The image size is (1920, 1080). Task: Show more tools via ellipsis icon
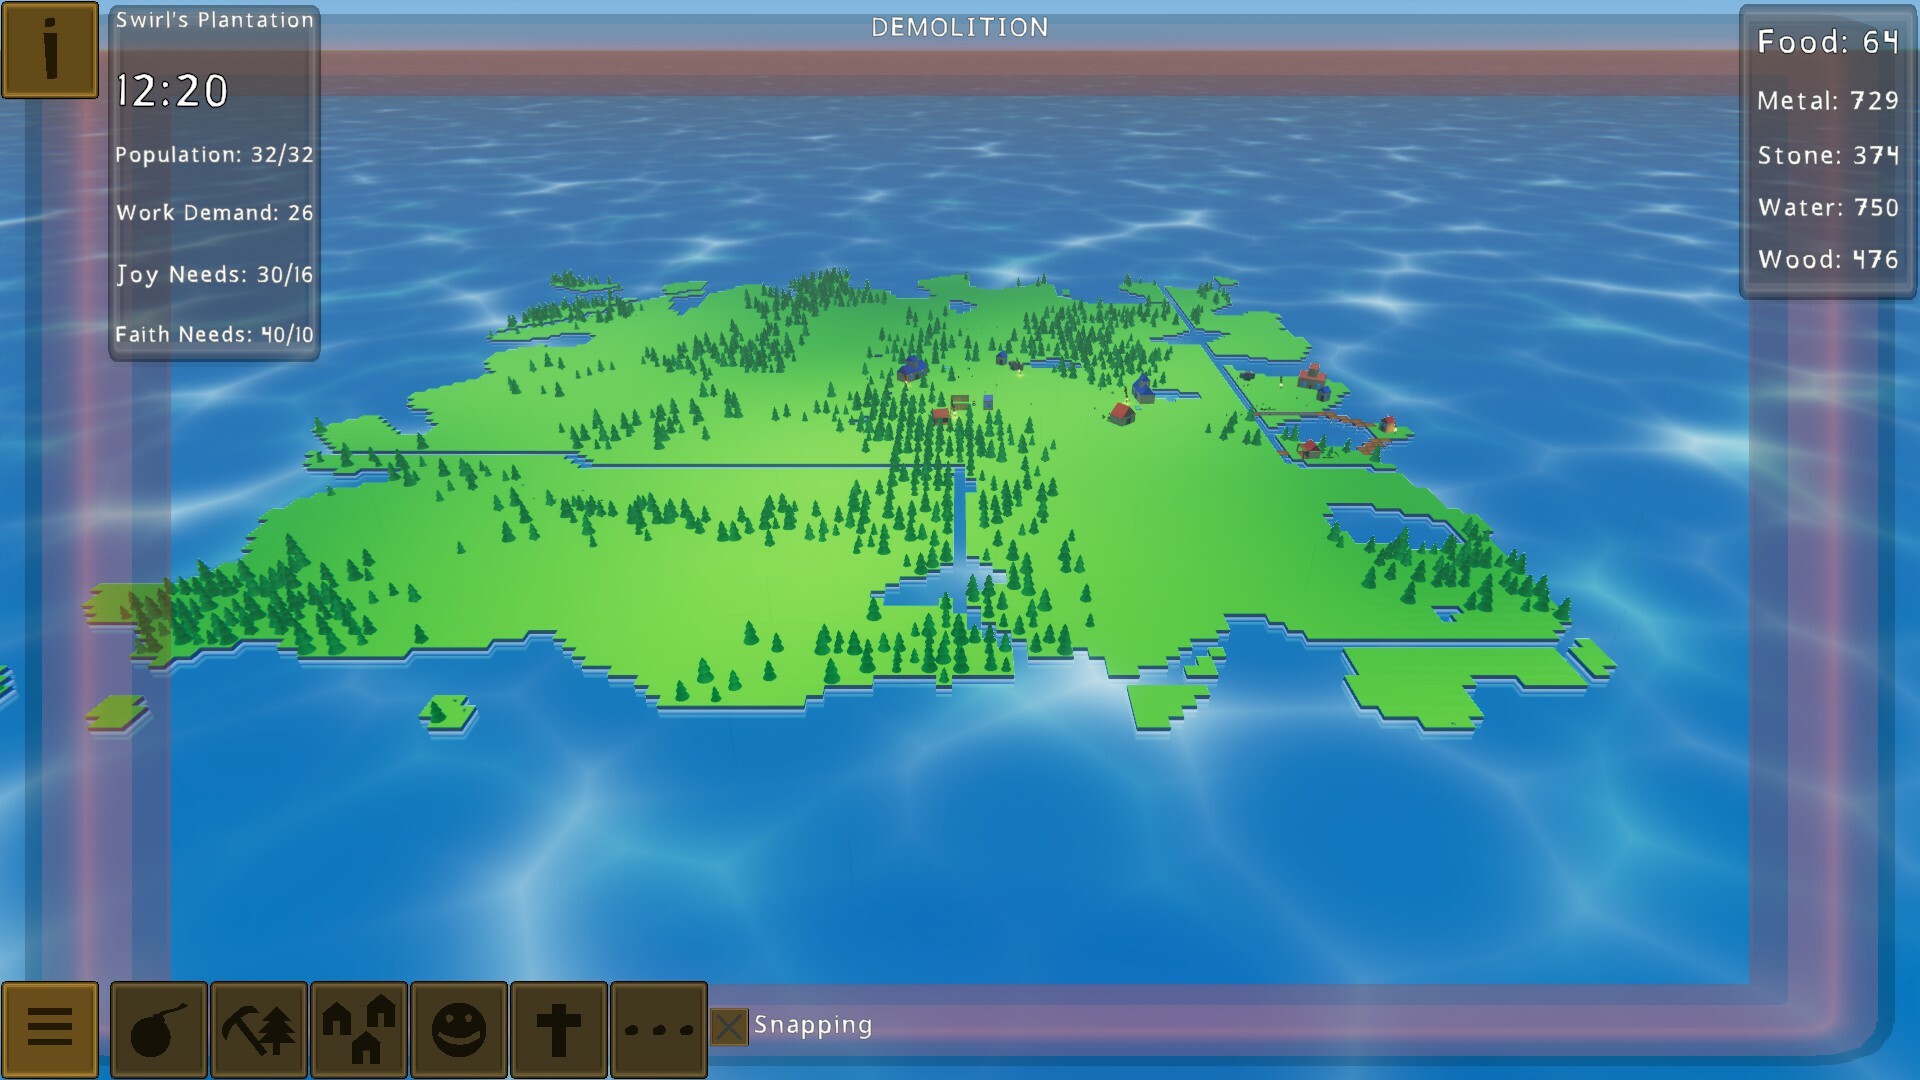pos(656,1026)
